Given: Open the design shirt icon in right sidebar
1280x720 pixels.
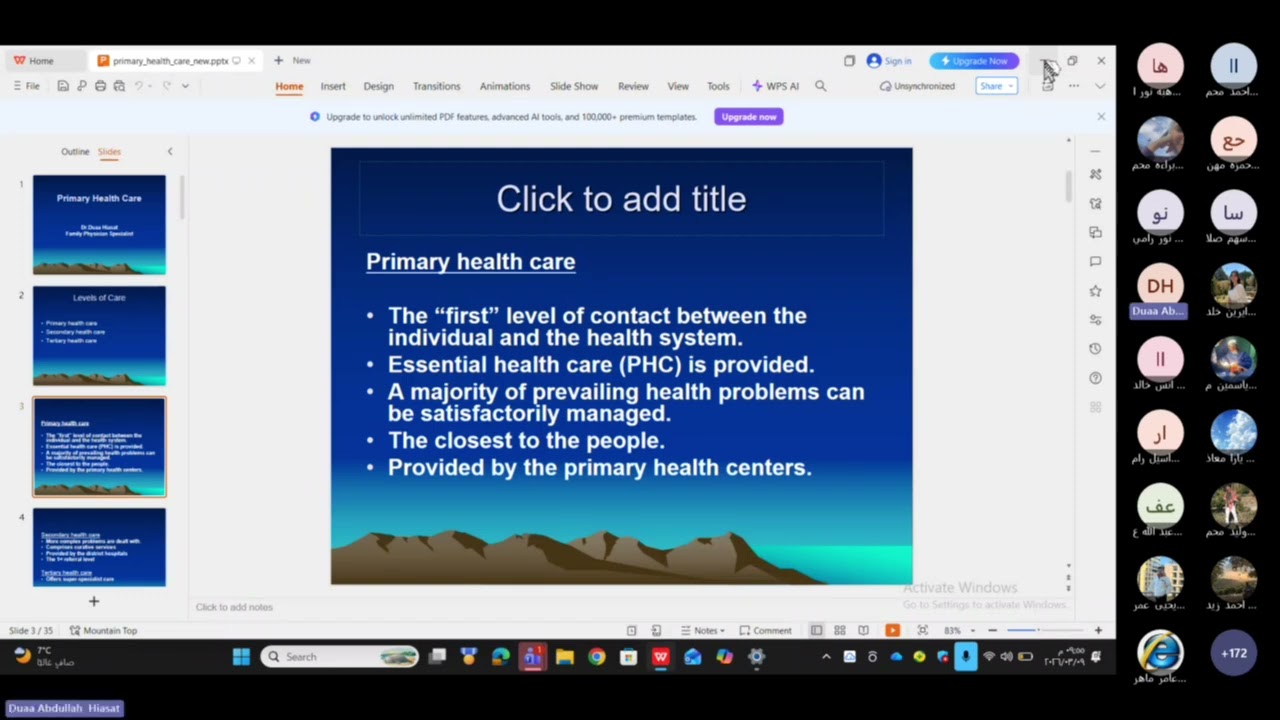Looking at the screenshot, I should [x=1095, y=203].
